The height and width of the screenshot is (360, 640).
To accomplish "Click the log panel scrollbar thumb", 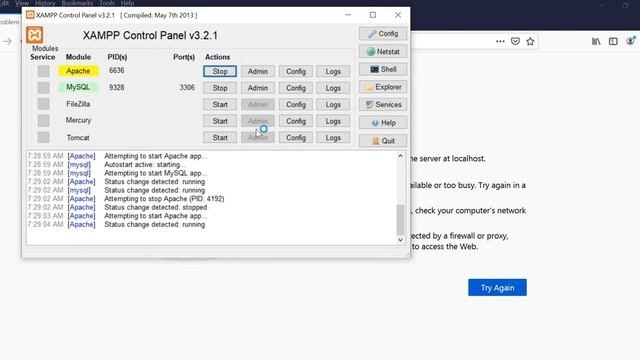I will 400,219.
